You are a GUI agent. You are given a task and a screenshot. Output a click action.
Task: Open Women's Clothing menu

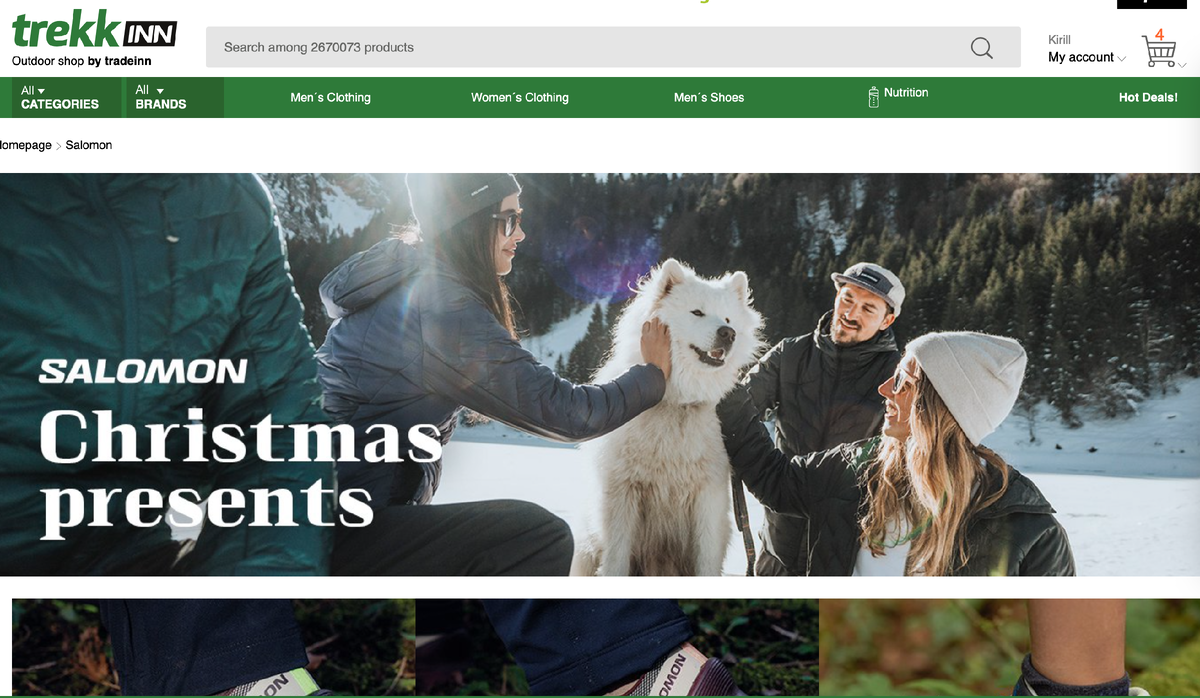click(x=519, y=97)
